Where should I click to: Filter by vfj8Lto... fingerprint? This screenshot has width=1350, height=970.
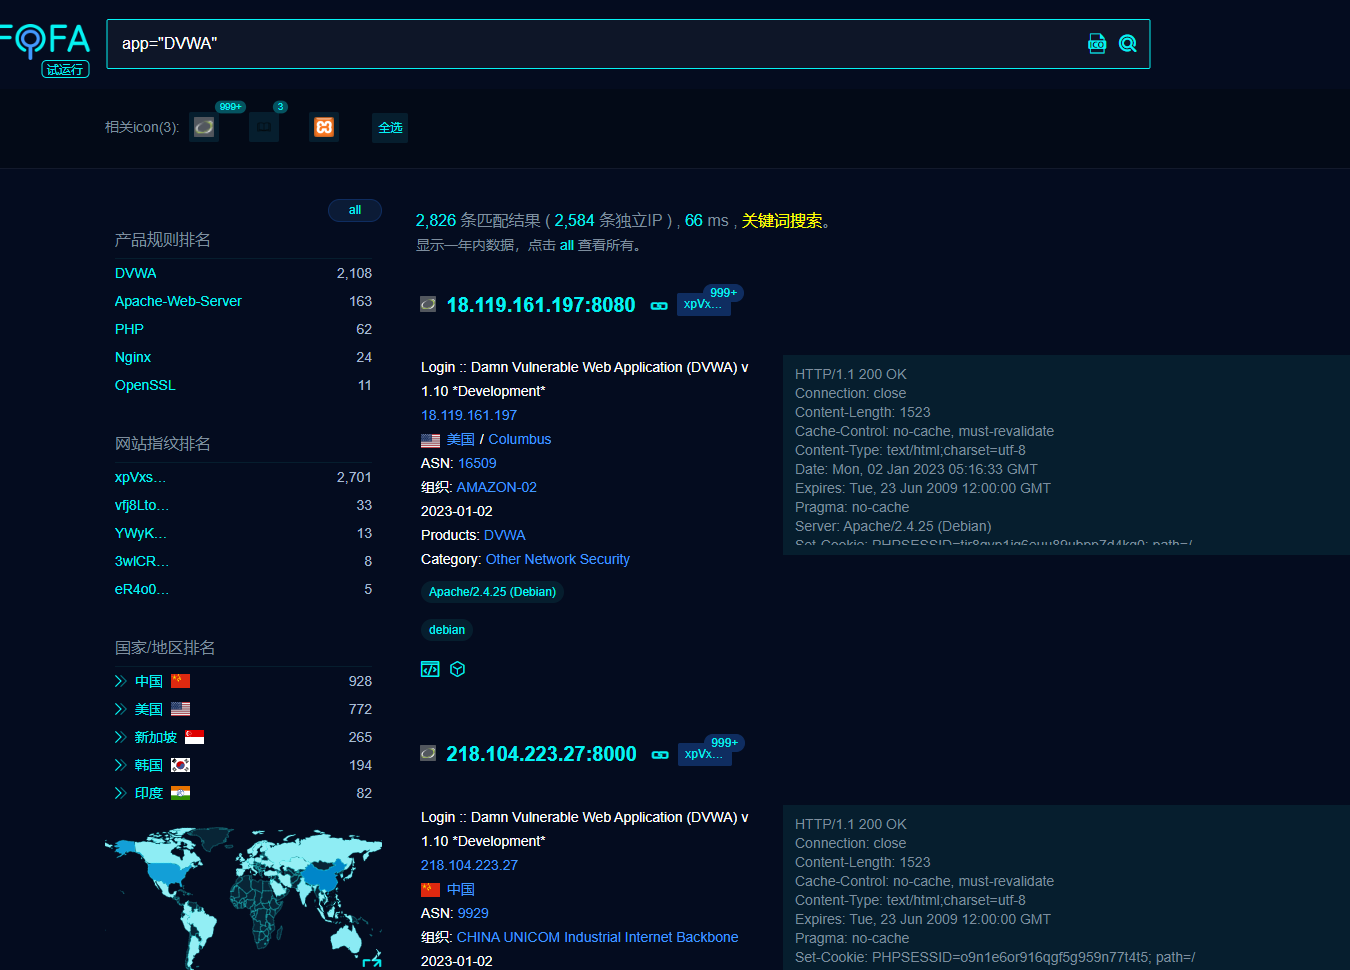pos(142,505)
